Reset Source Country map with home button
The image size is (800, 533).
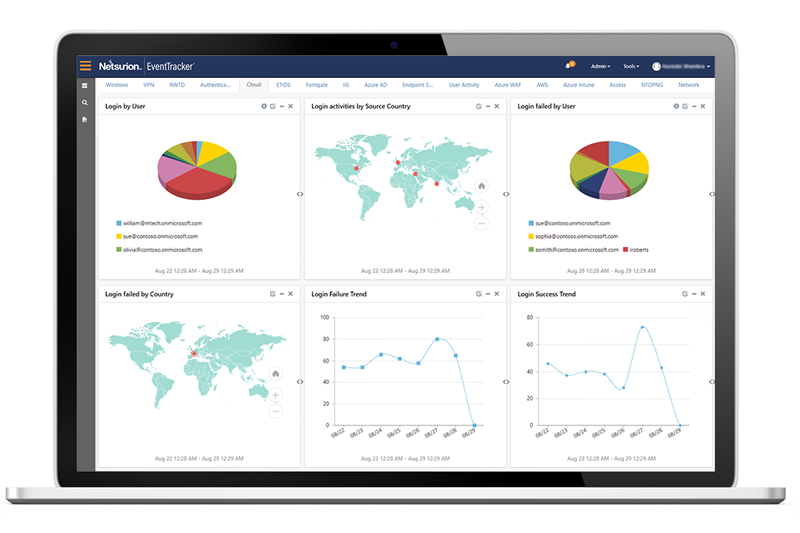pos(481,186)
